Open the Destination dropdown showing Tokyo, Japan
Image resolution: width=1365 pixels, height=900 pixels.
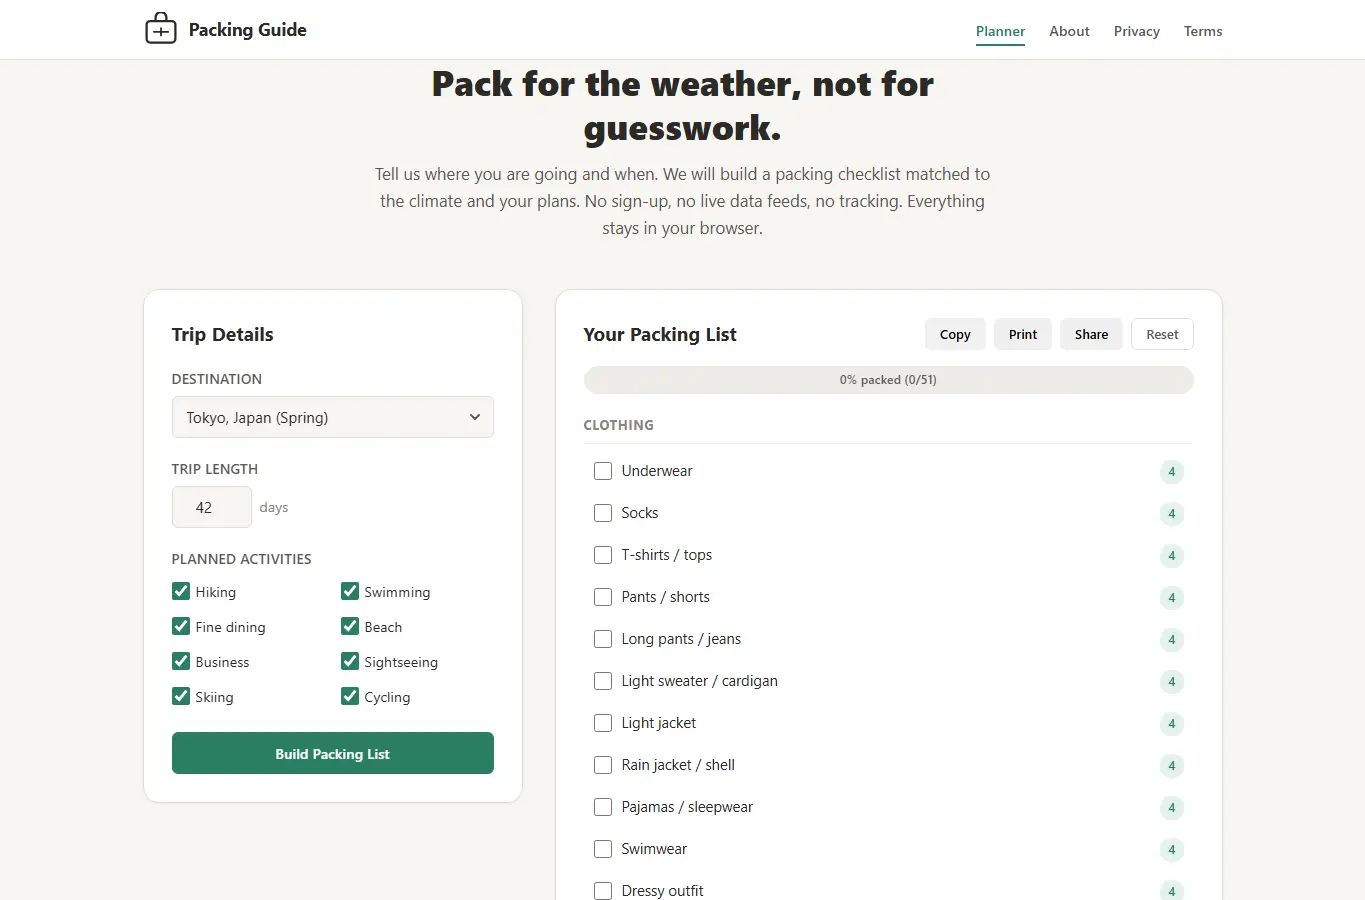[x=333, y=417]
